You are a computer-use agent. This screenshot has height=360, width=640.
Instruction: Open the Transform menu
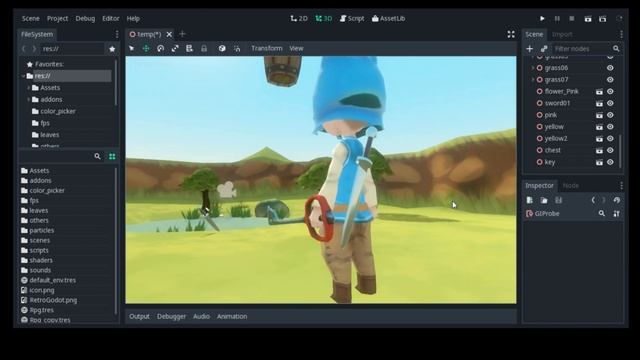click(267, 48)
